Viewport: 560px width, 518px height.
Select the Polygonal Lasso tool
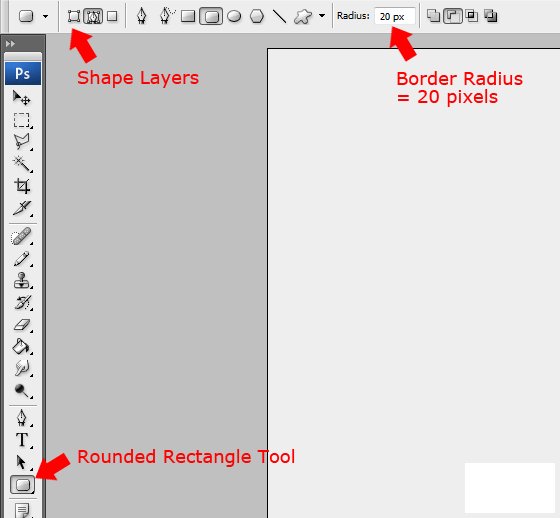click(x=22, y=142)
